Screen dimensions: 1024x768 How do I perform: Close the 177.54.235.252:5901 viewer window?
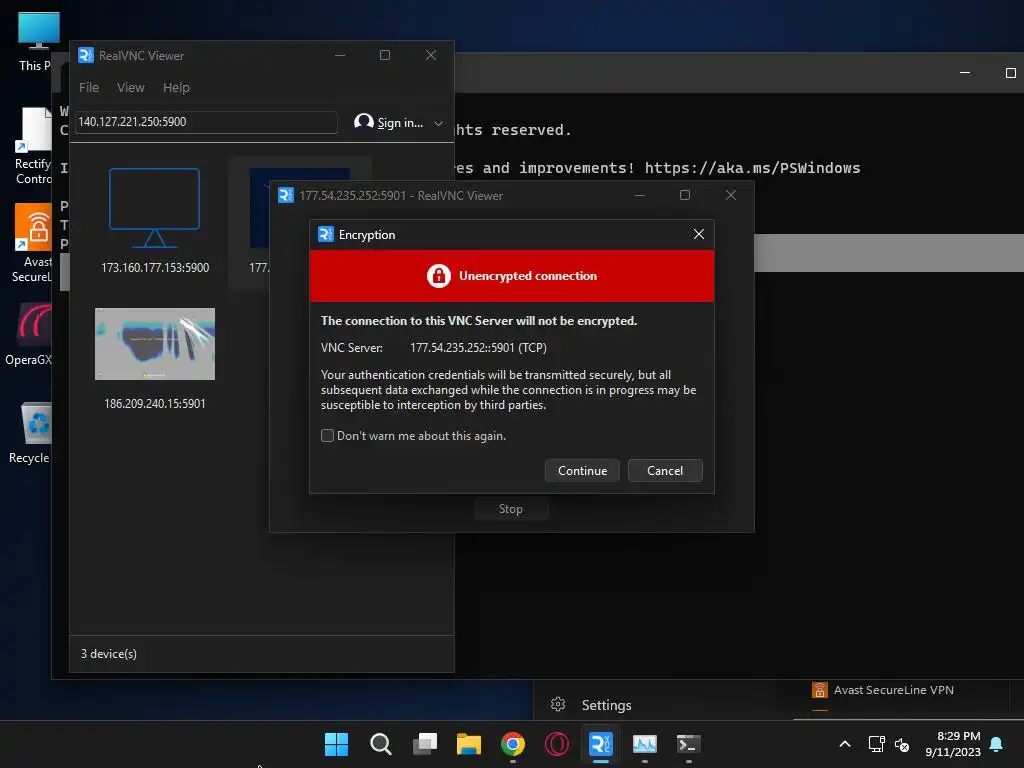point(731,195)
